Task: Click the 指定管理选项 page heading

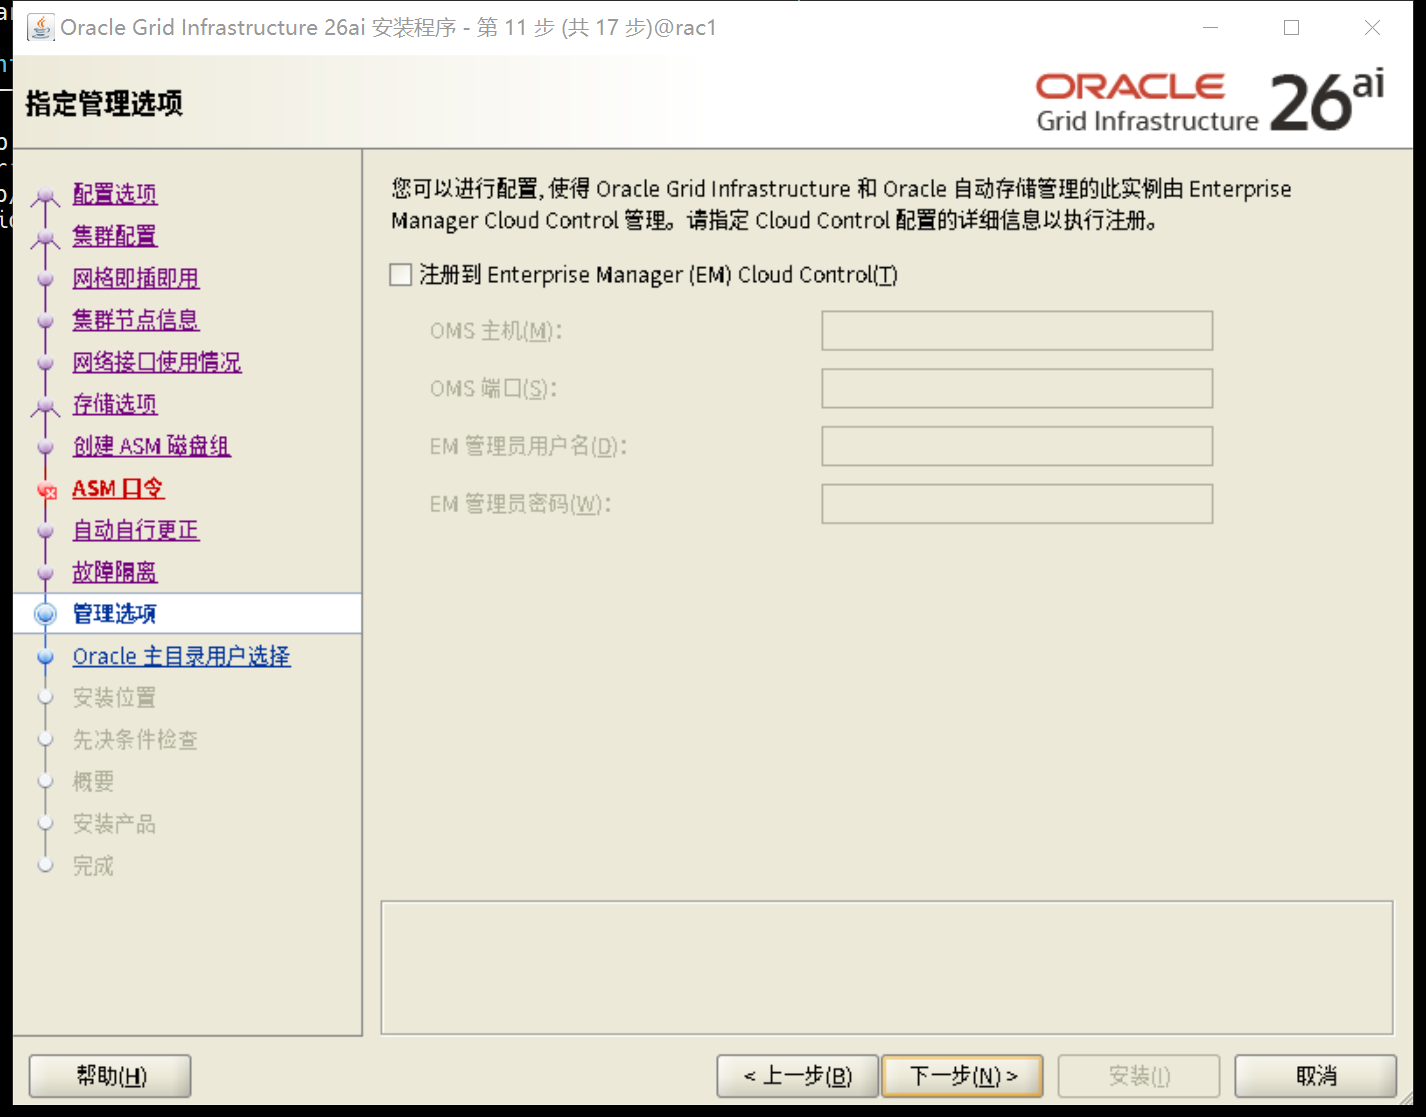Action: [104, 103]
